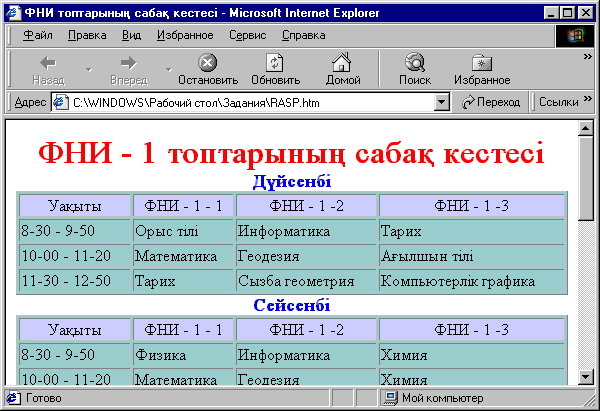This screenshot has width=600, height=411.
Task: Minimize the Internet Explorer window
Action: tap(551, 13)
